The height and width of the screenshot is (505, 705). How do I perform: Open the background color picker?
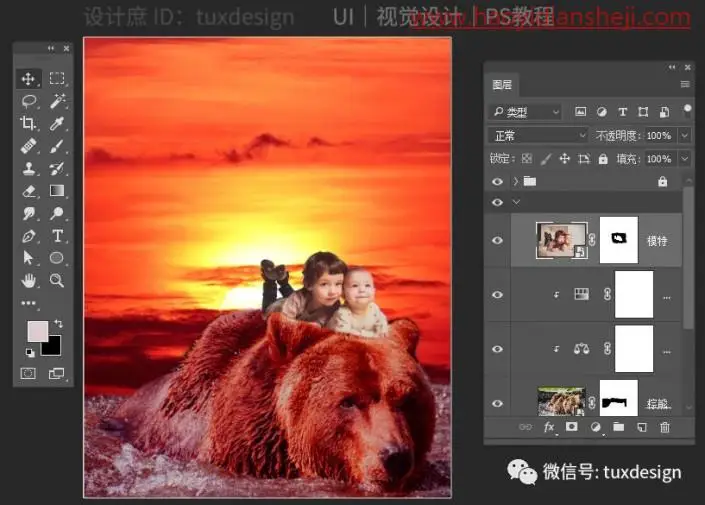53,347
